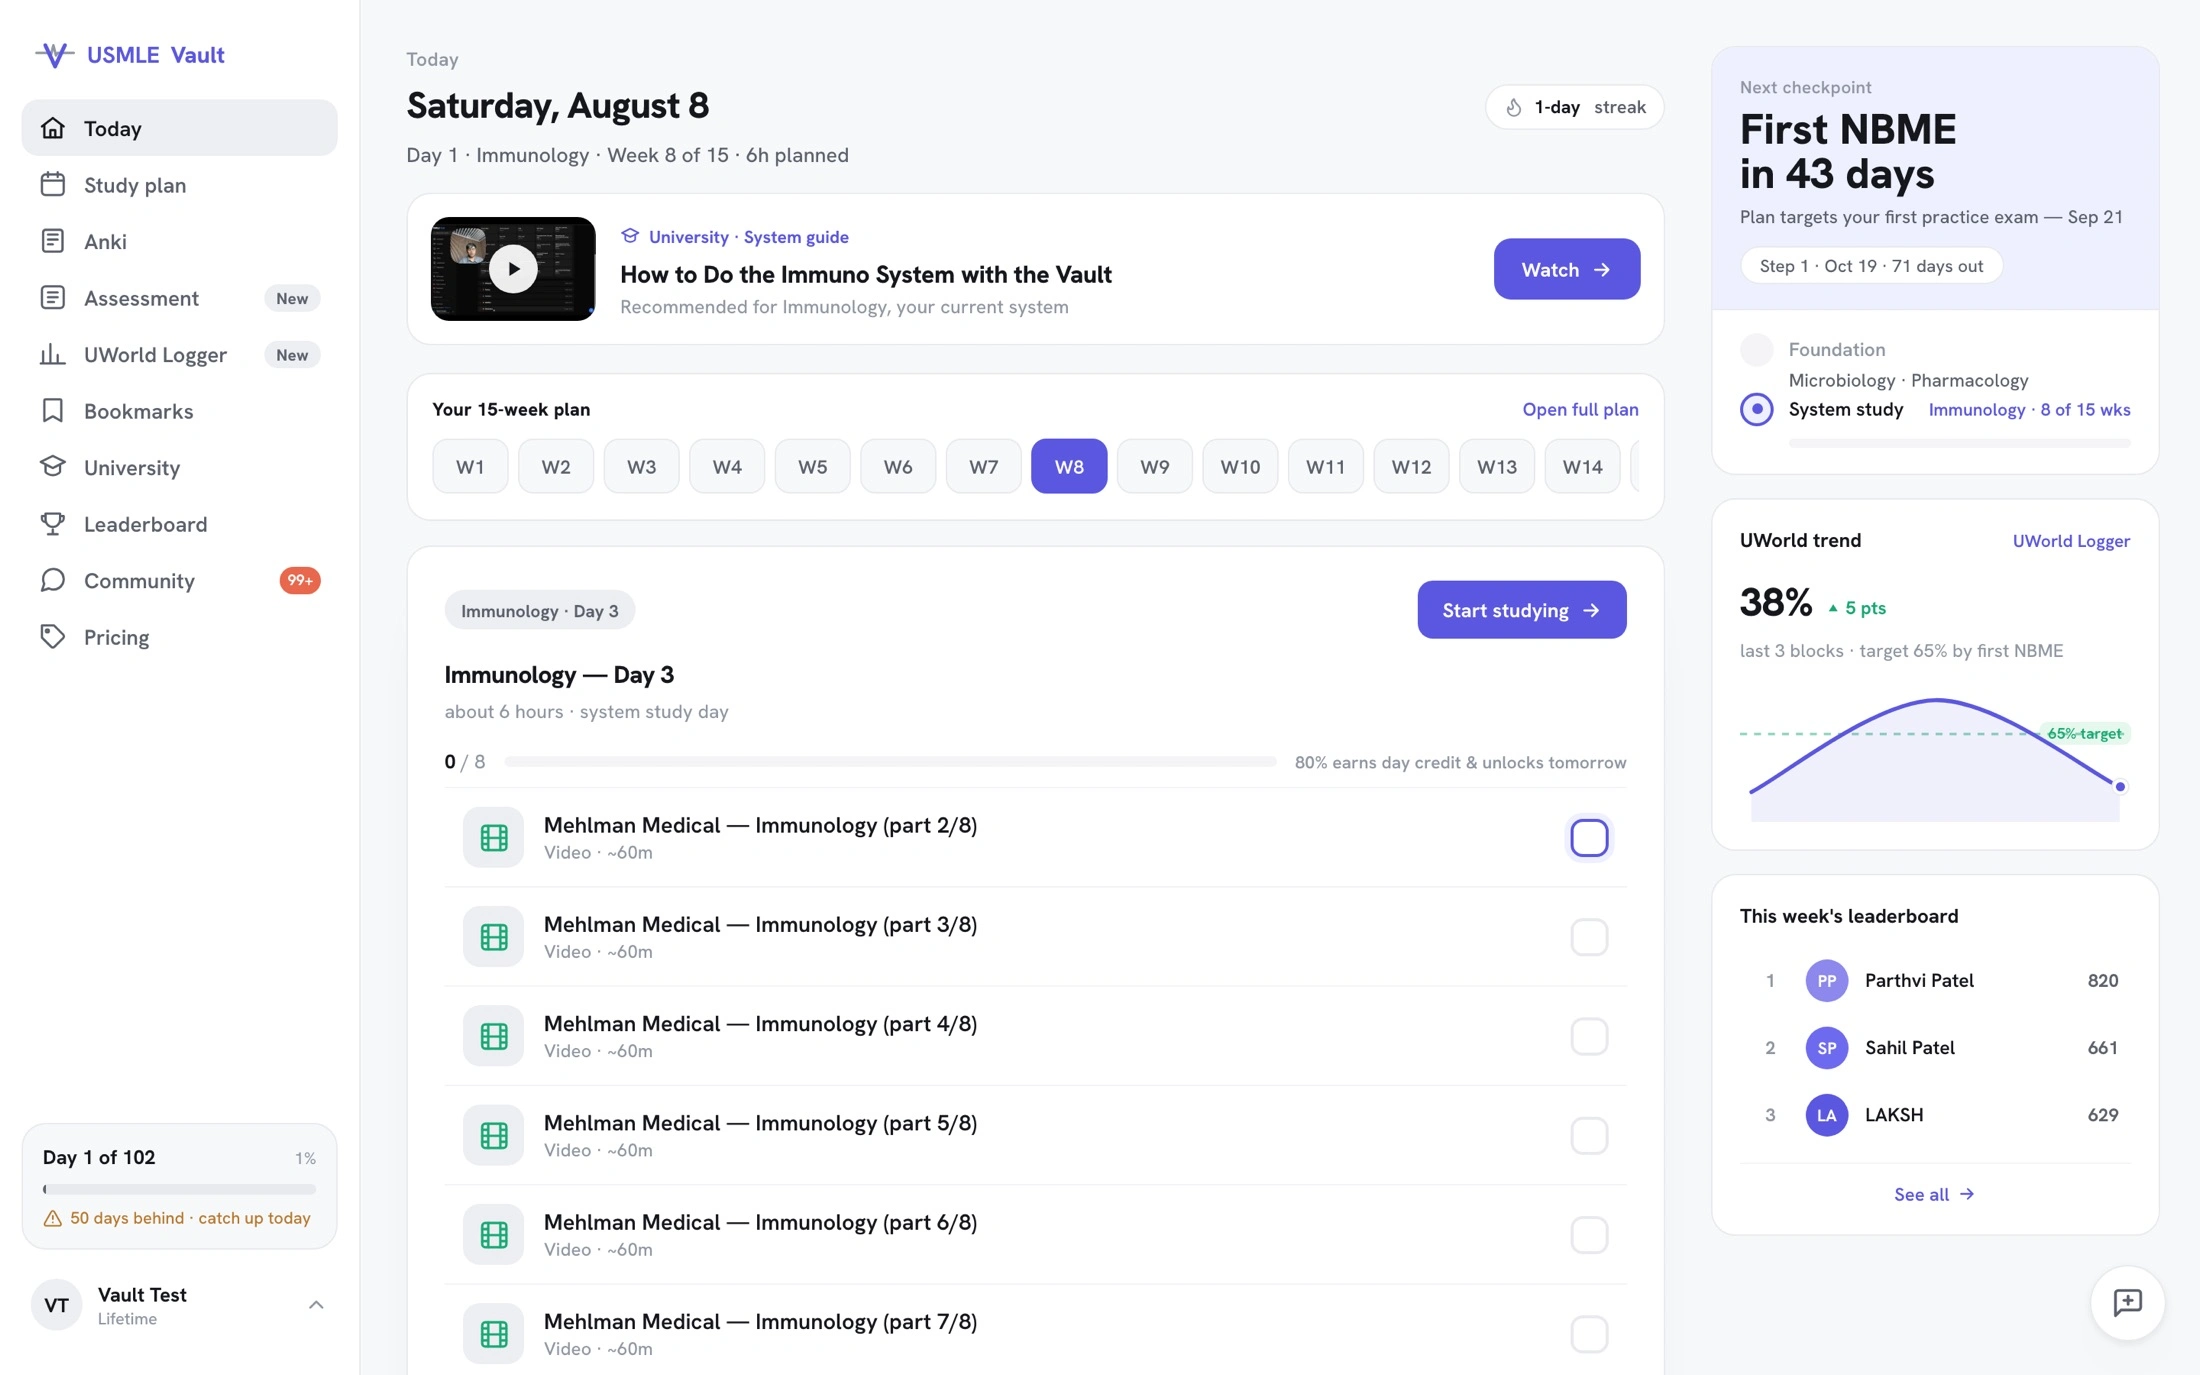The image size is (2200, 1375).
Task: Open the feedback chat bubble icon
Action: click(2127, 1303)
